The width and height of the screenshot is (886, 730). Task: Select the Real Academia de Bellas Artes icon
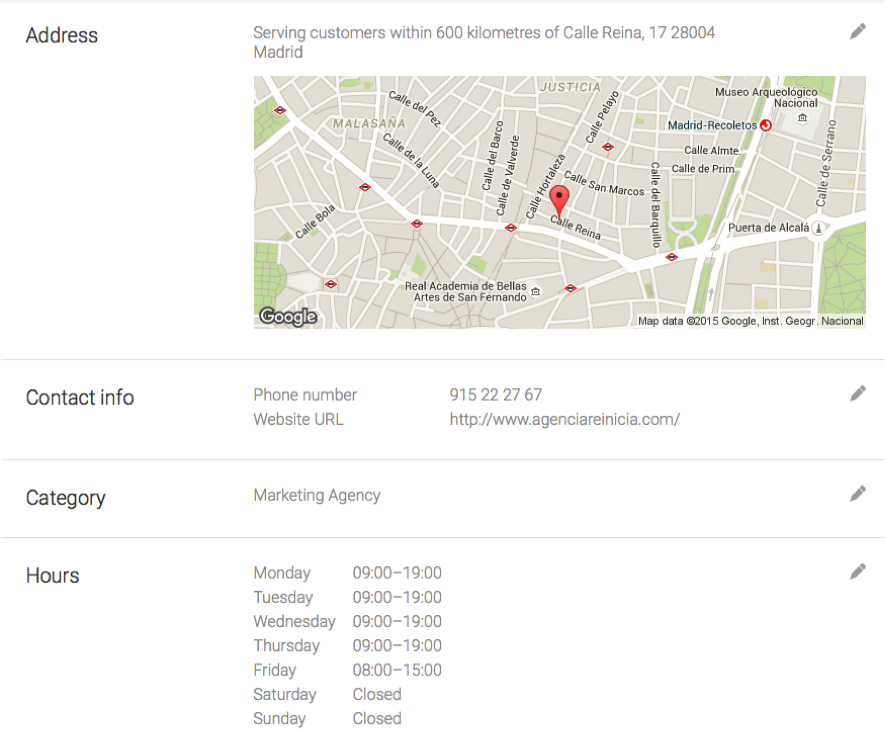pos(536,292)
